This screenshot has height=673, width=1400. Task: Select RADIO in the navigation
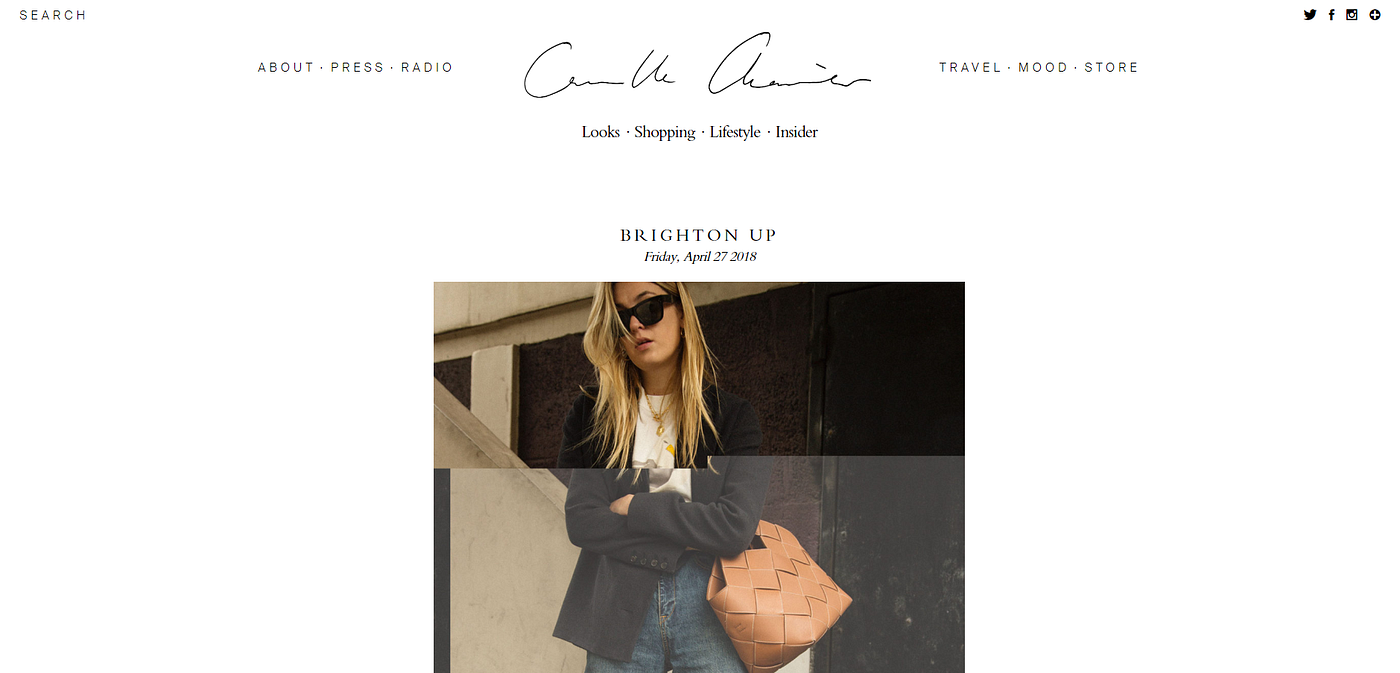point(427,67)
